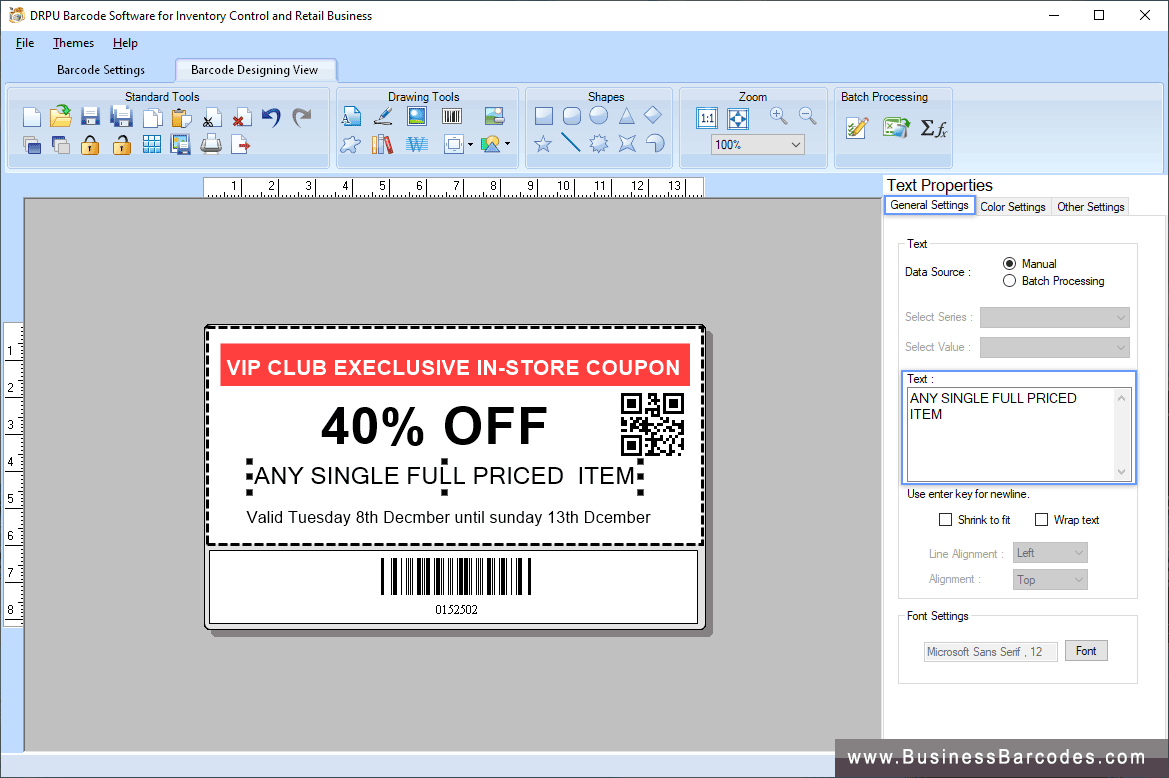
Task: Select the Barcode drawing tool
Action: pos(451,115)
